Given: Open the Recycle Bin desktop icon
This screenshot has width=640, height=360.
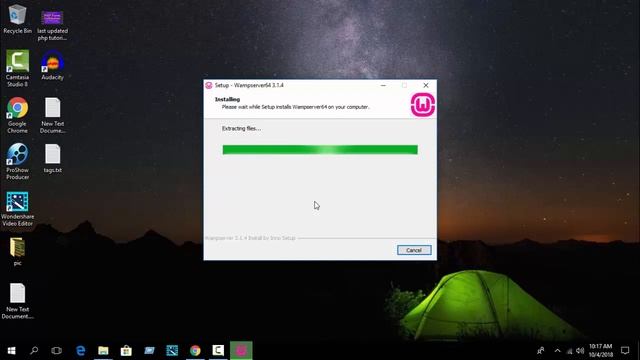Looking at the screenshot, I should [17, 20].
